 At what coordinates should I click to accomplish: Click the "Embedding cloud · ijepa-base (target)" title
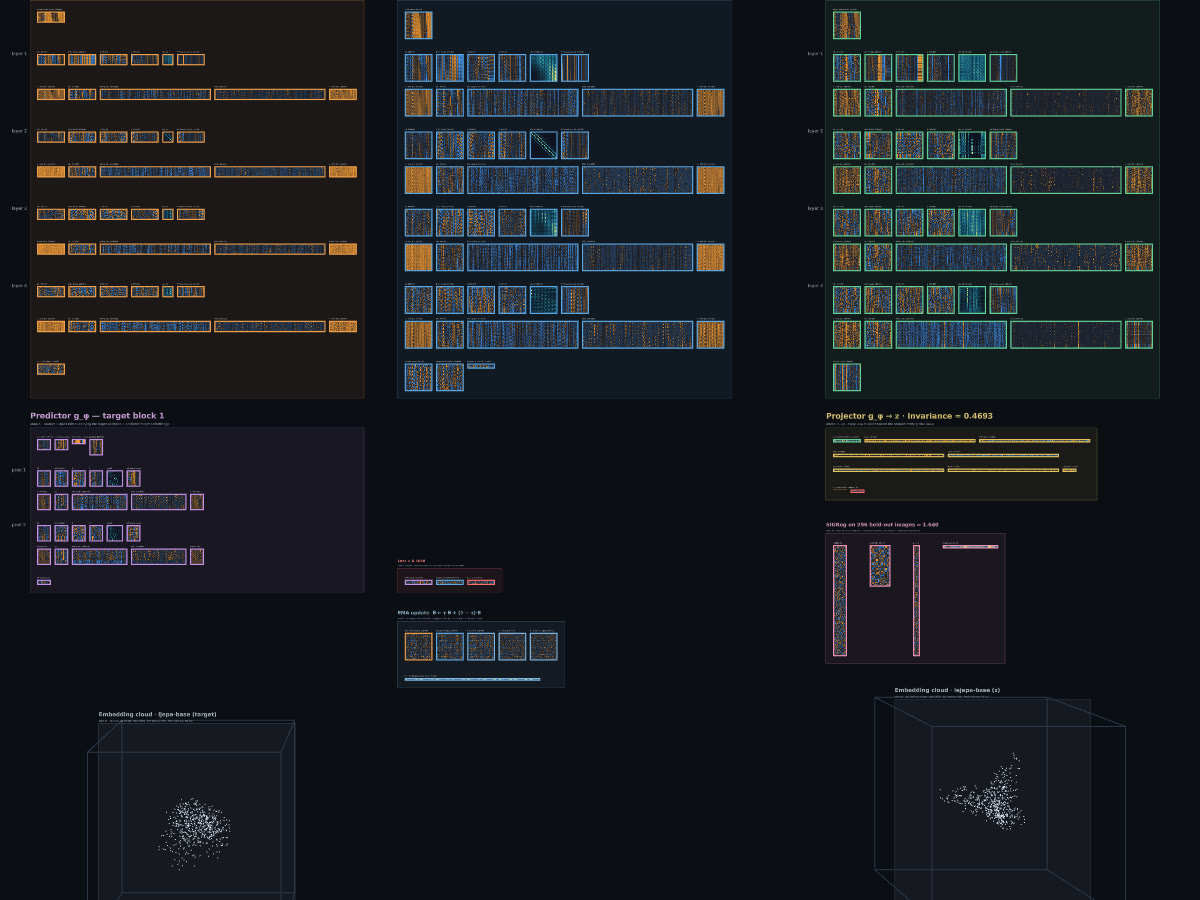tap(157, 714)
